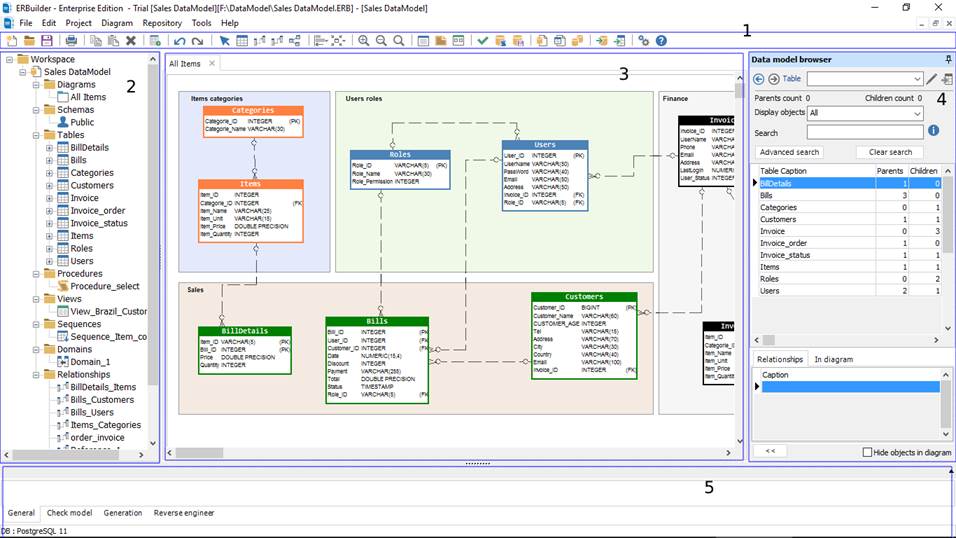Click the blue info icon beside Search

tap(933, 131)
